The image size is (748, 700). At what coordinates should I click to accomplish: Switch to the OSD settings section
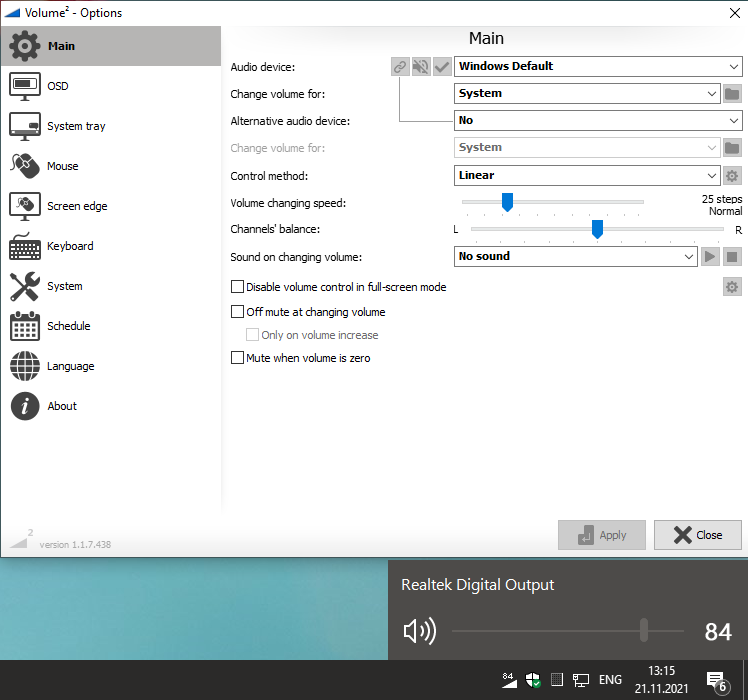point(58,86)
